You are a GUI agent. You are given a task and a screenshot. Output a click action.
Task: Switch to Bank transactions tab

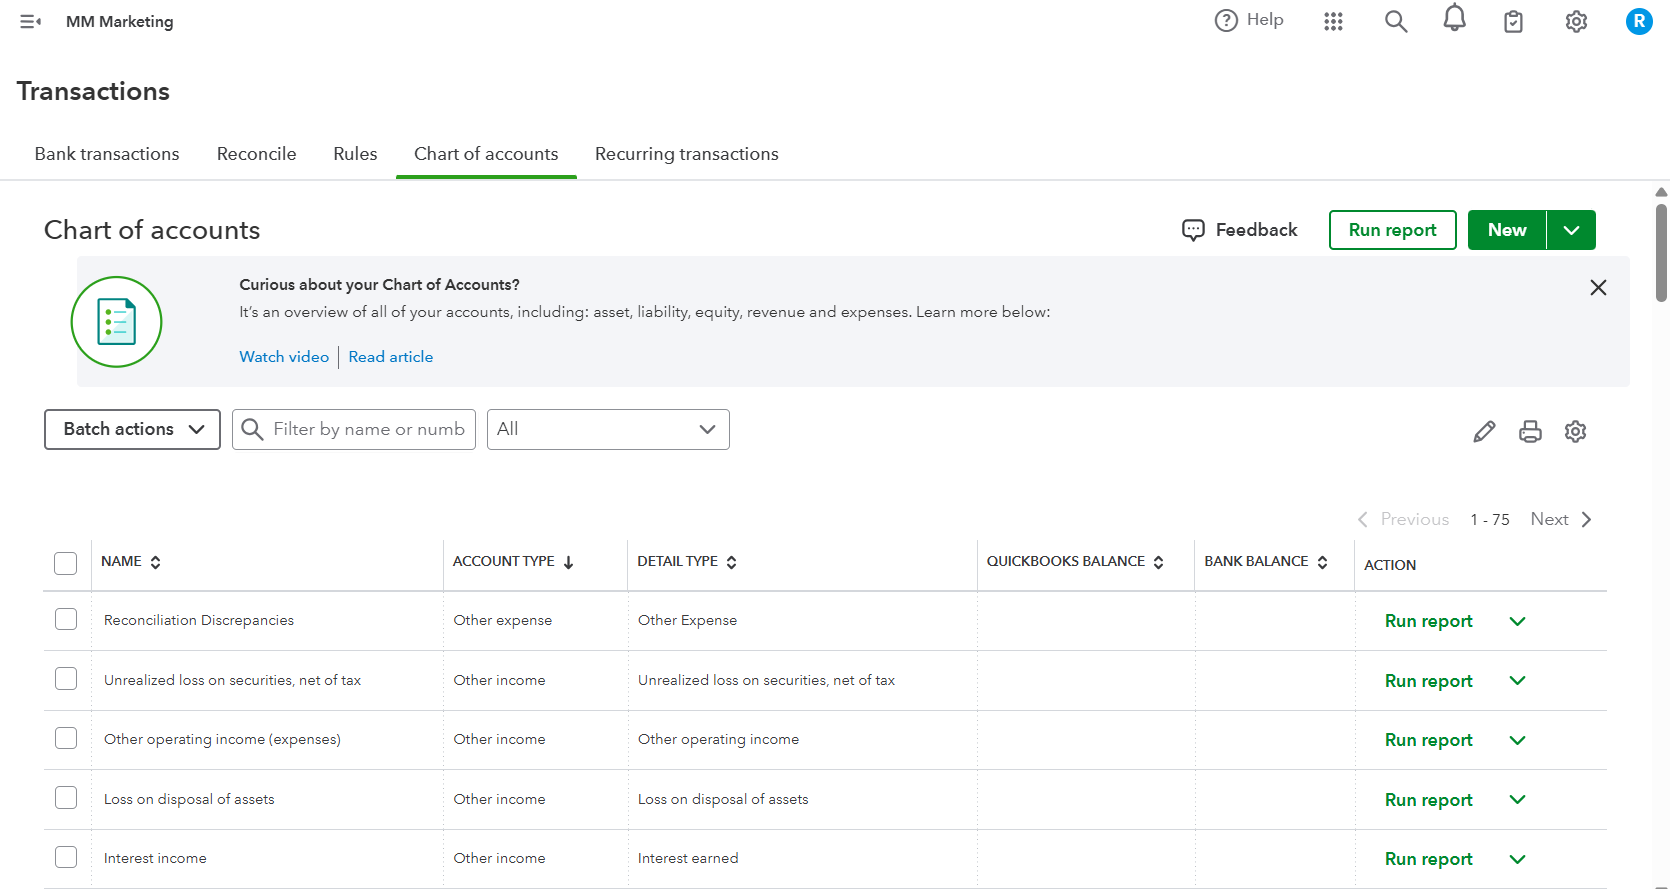click(107, 154)
